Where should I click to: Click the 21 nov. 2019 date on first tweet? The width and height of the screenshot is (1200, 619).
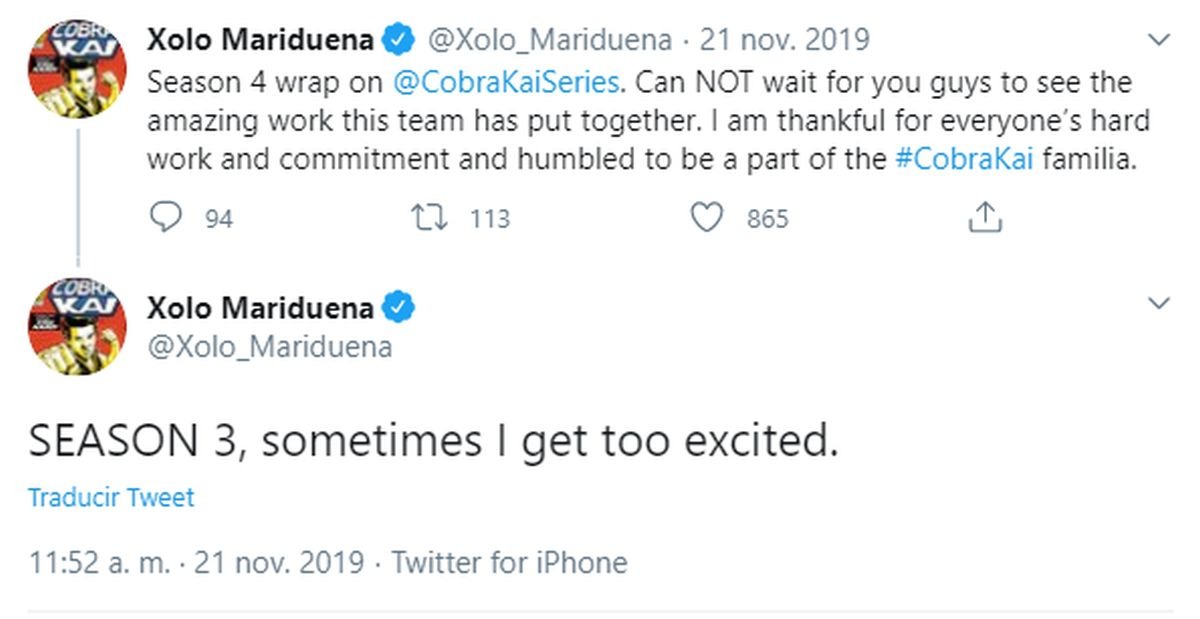[784, 40]
